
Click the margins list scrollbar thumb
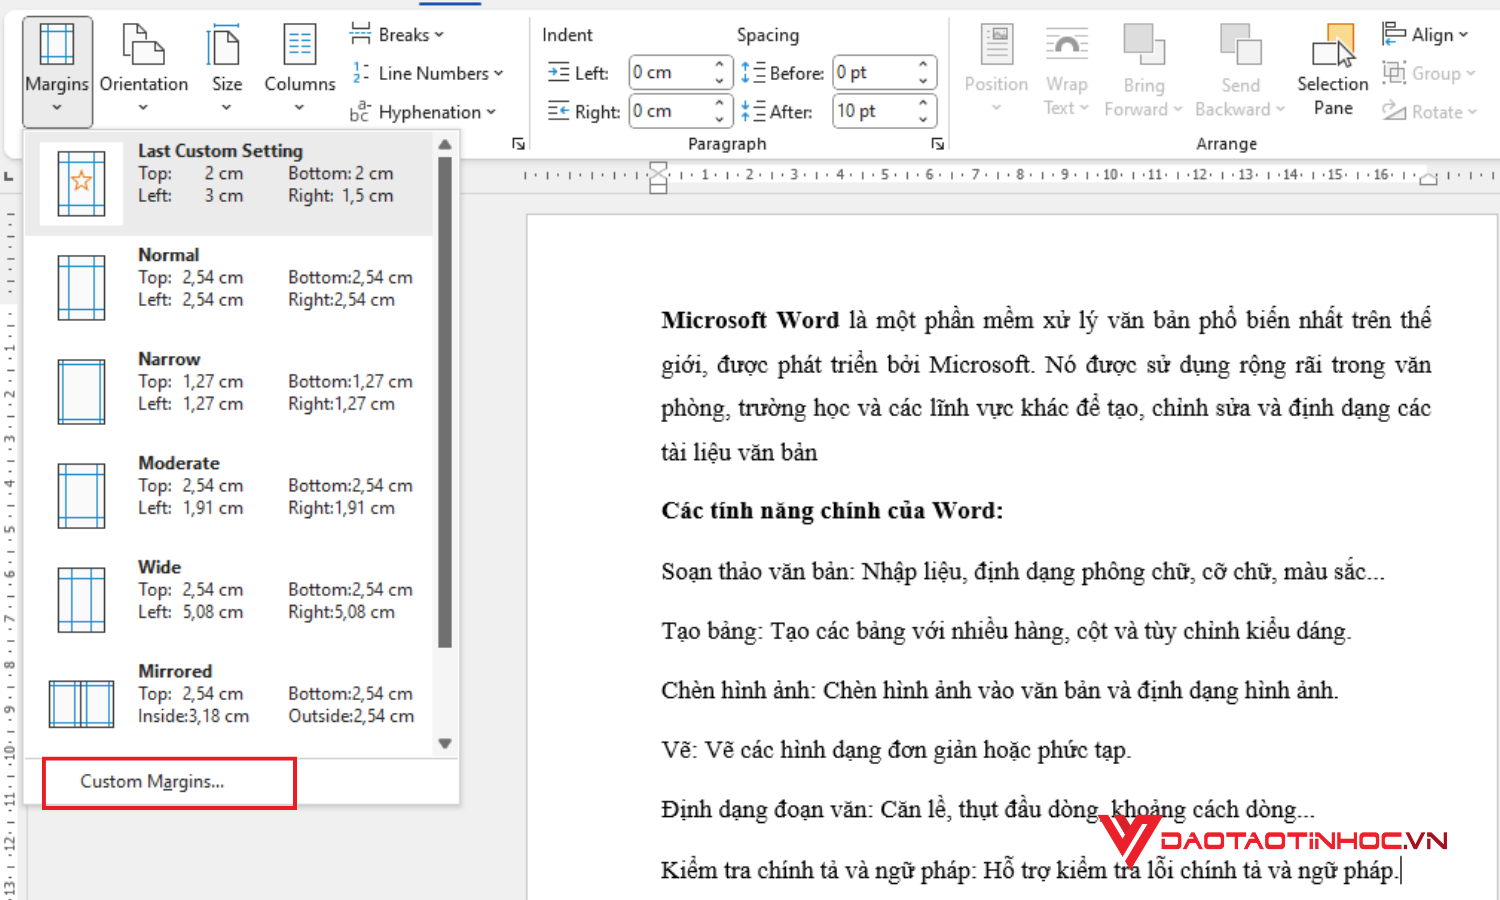pos(445,402)
